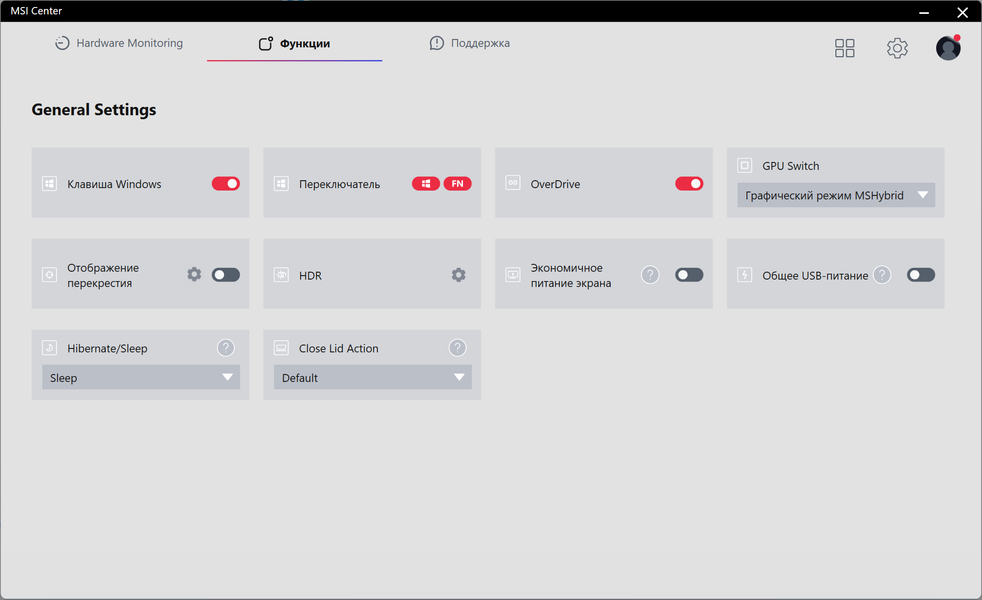The image size is (982, 600).
Task: Show help for Общее USB-питание
Action: point(882,274)
